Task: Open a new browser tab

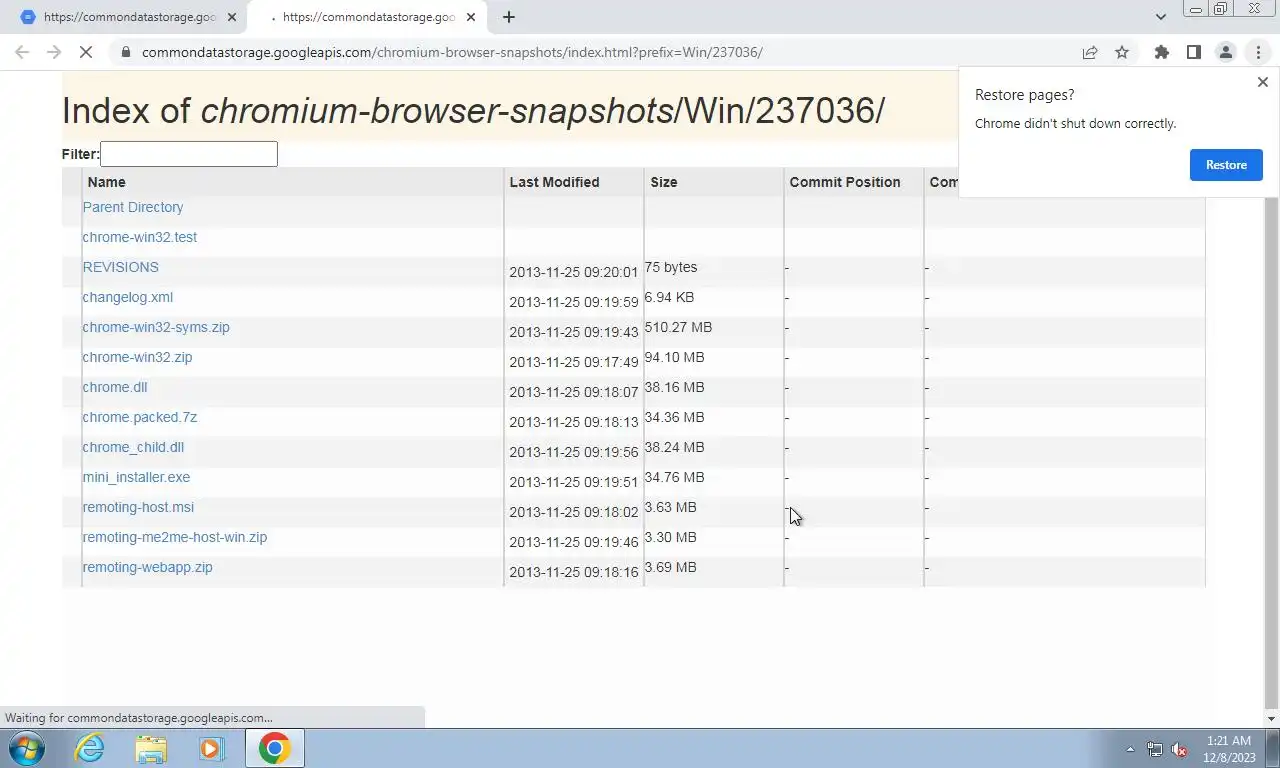Action: pos(508,17)
